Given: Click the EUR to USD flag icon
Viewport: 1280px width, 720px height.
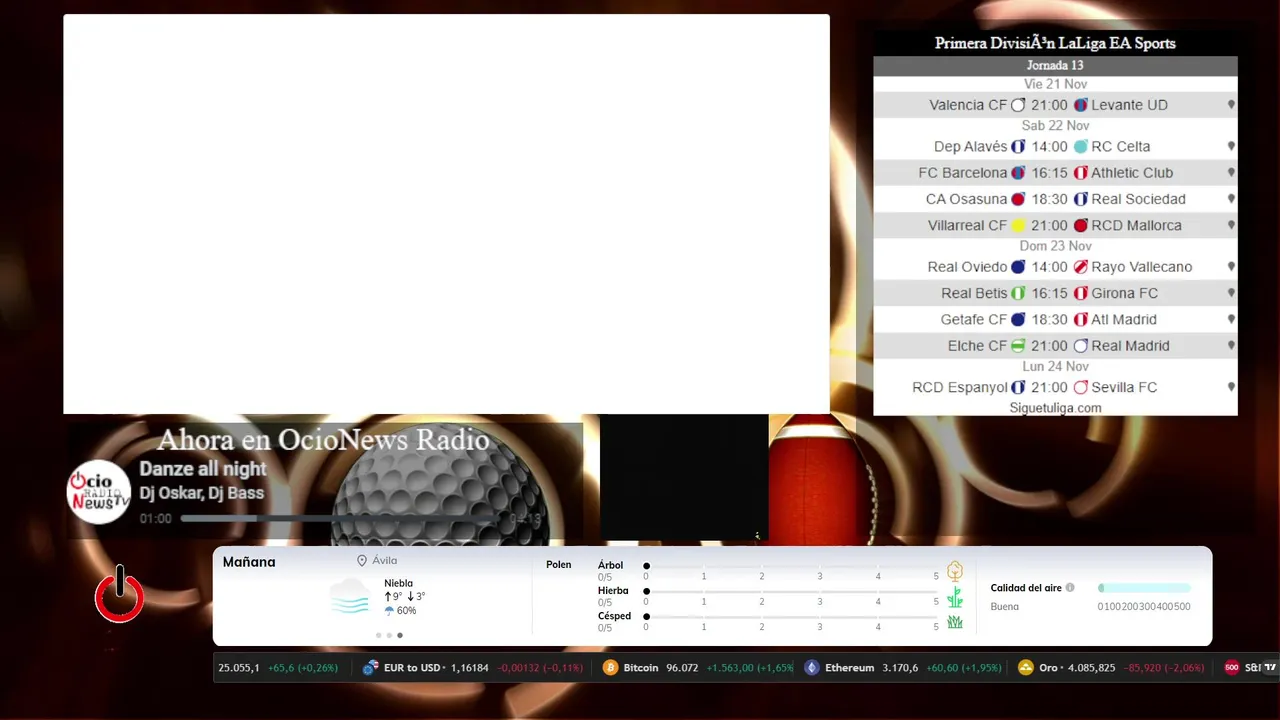Looking at the screenshot, I should (370, 668).
